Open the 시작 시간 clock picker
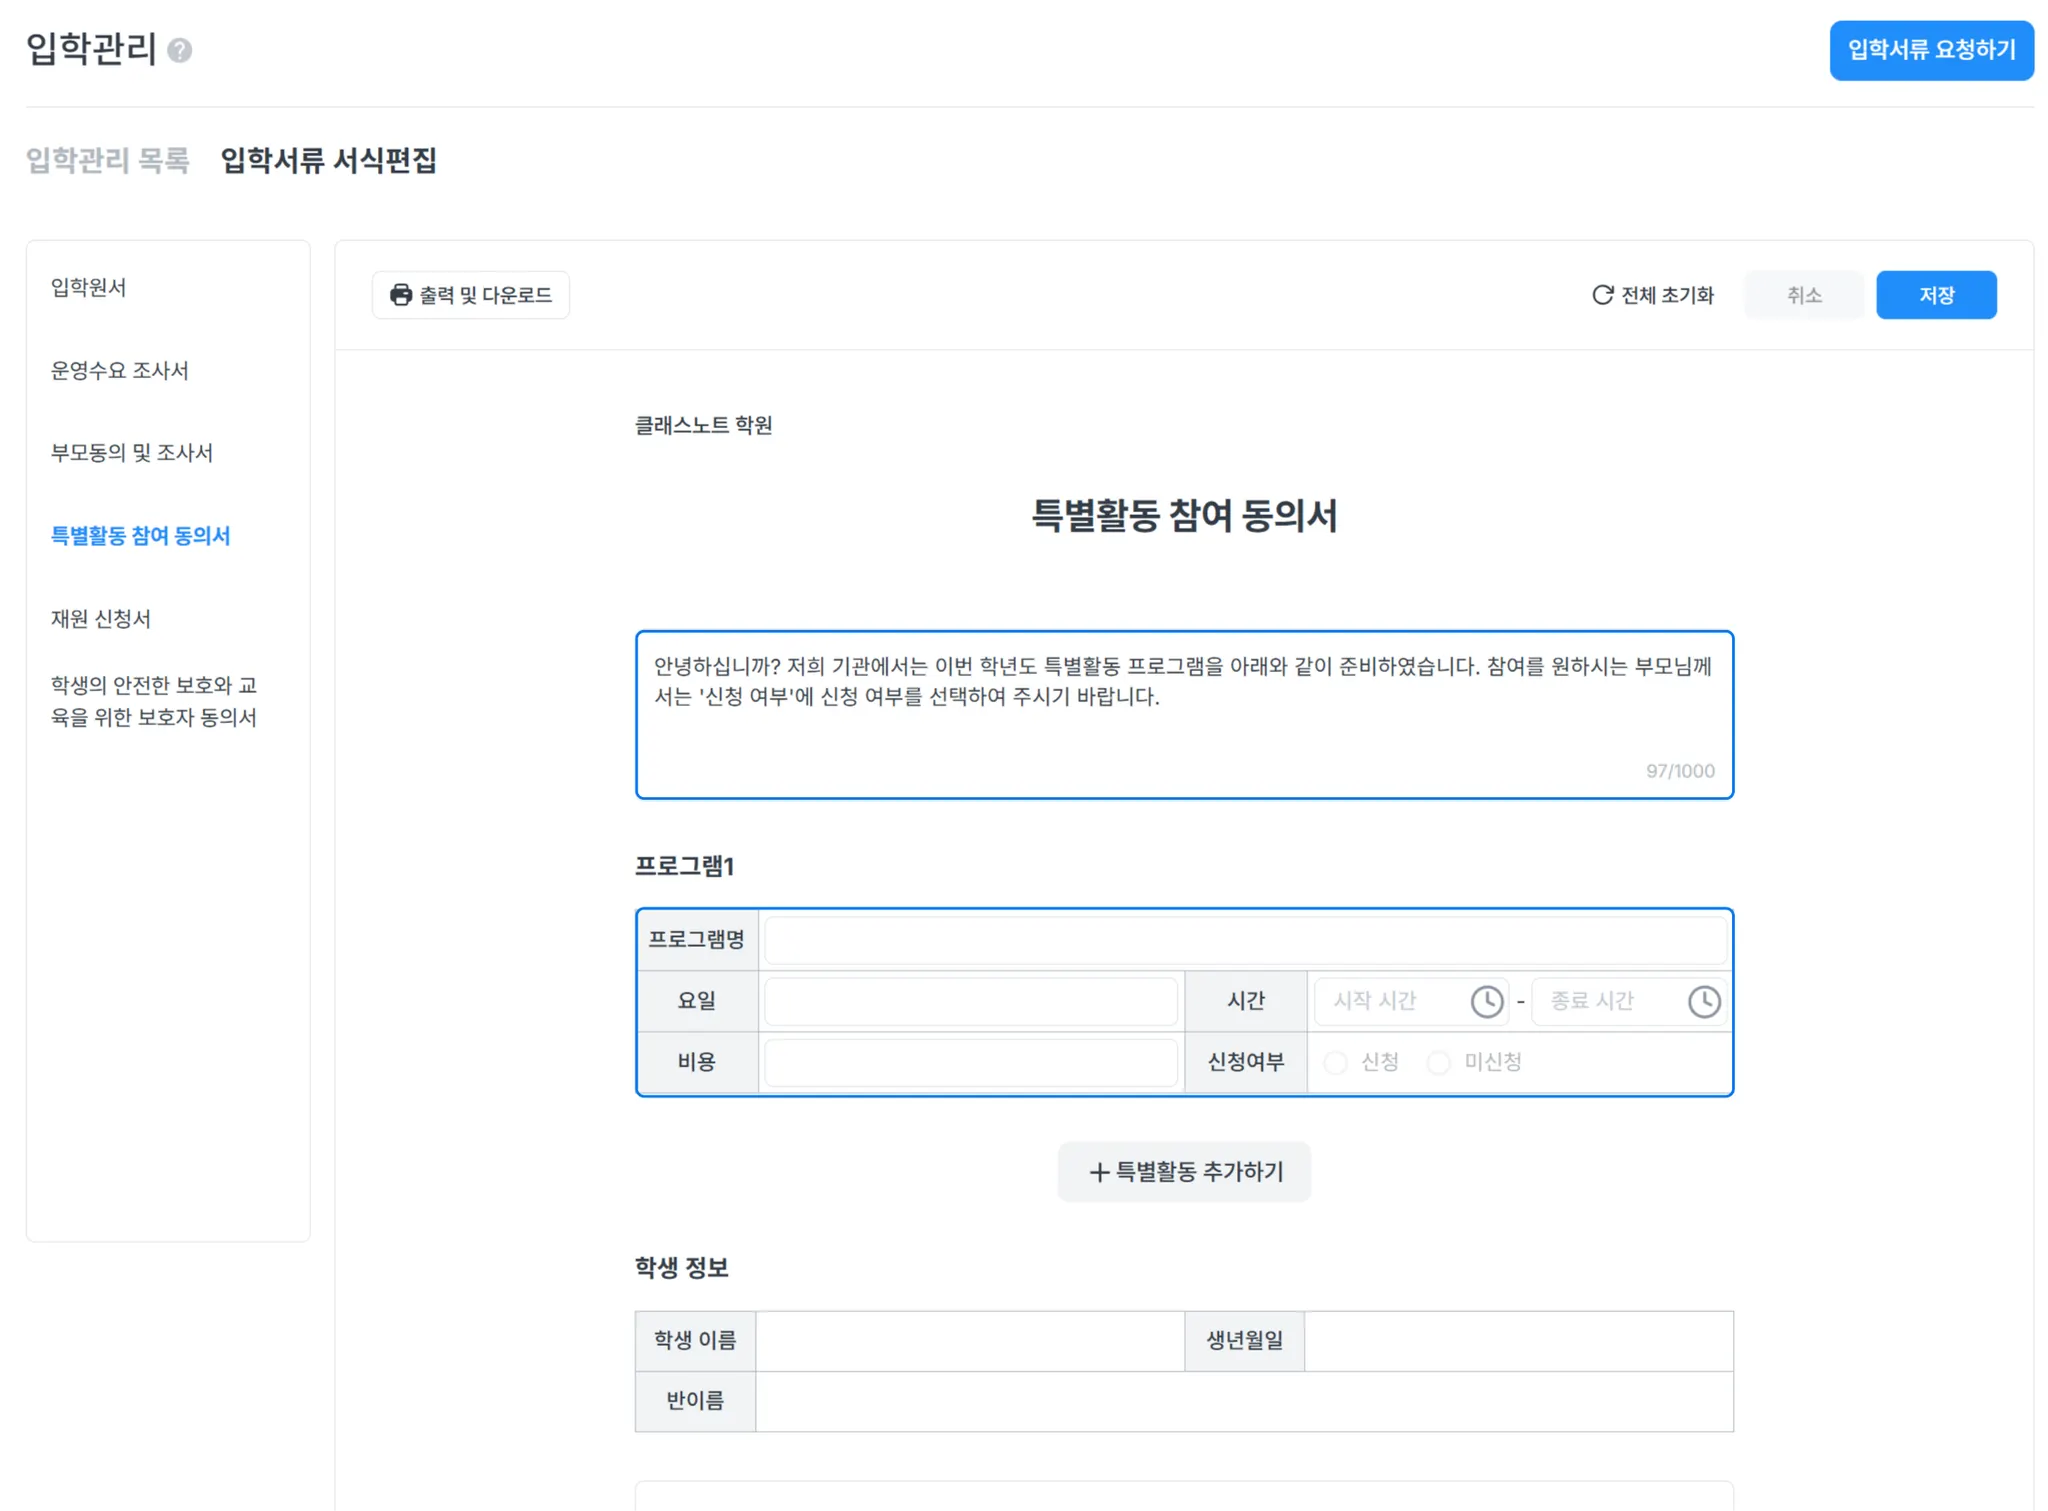Image resolution: width=2048 pixels, height=1511 pixels. (x=1486, y=1001)
